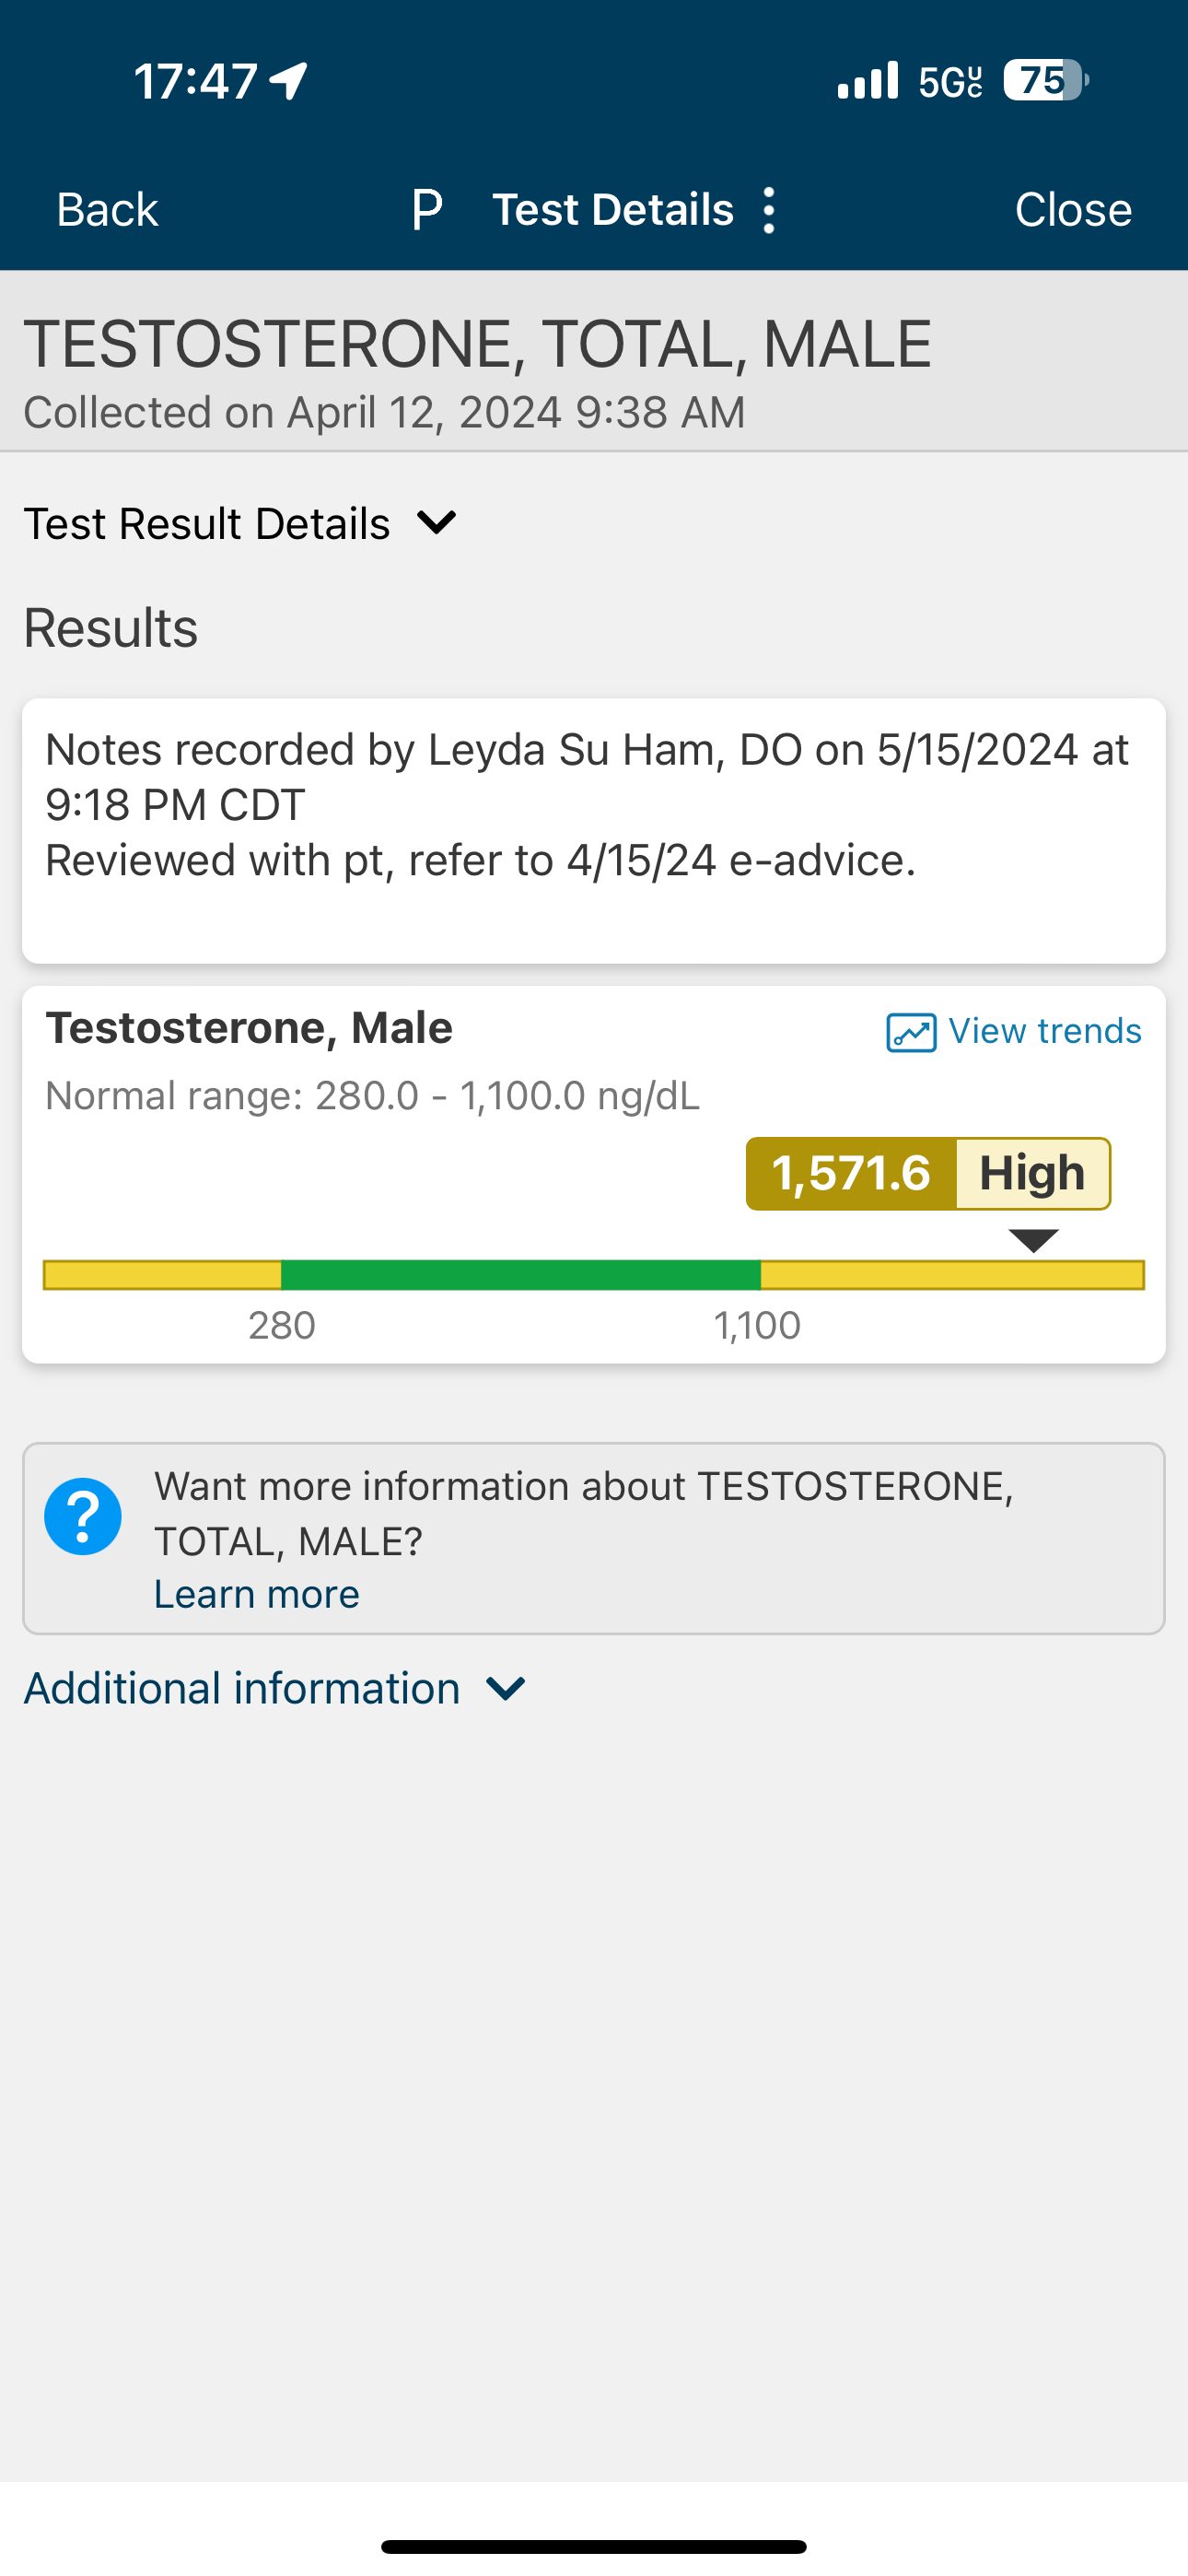Viewport: 1188px width, 2576px height.
Task: Tap the chevron next to Additional information
Action: (506, 1689)
